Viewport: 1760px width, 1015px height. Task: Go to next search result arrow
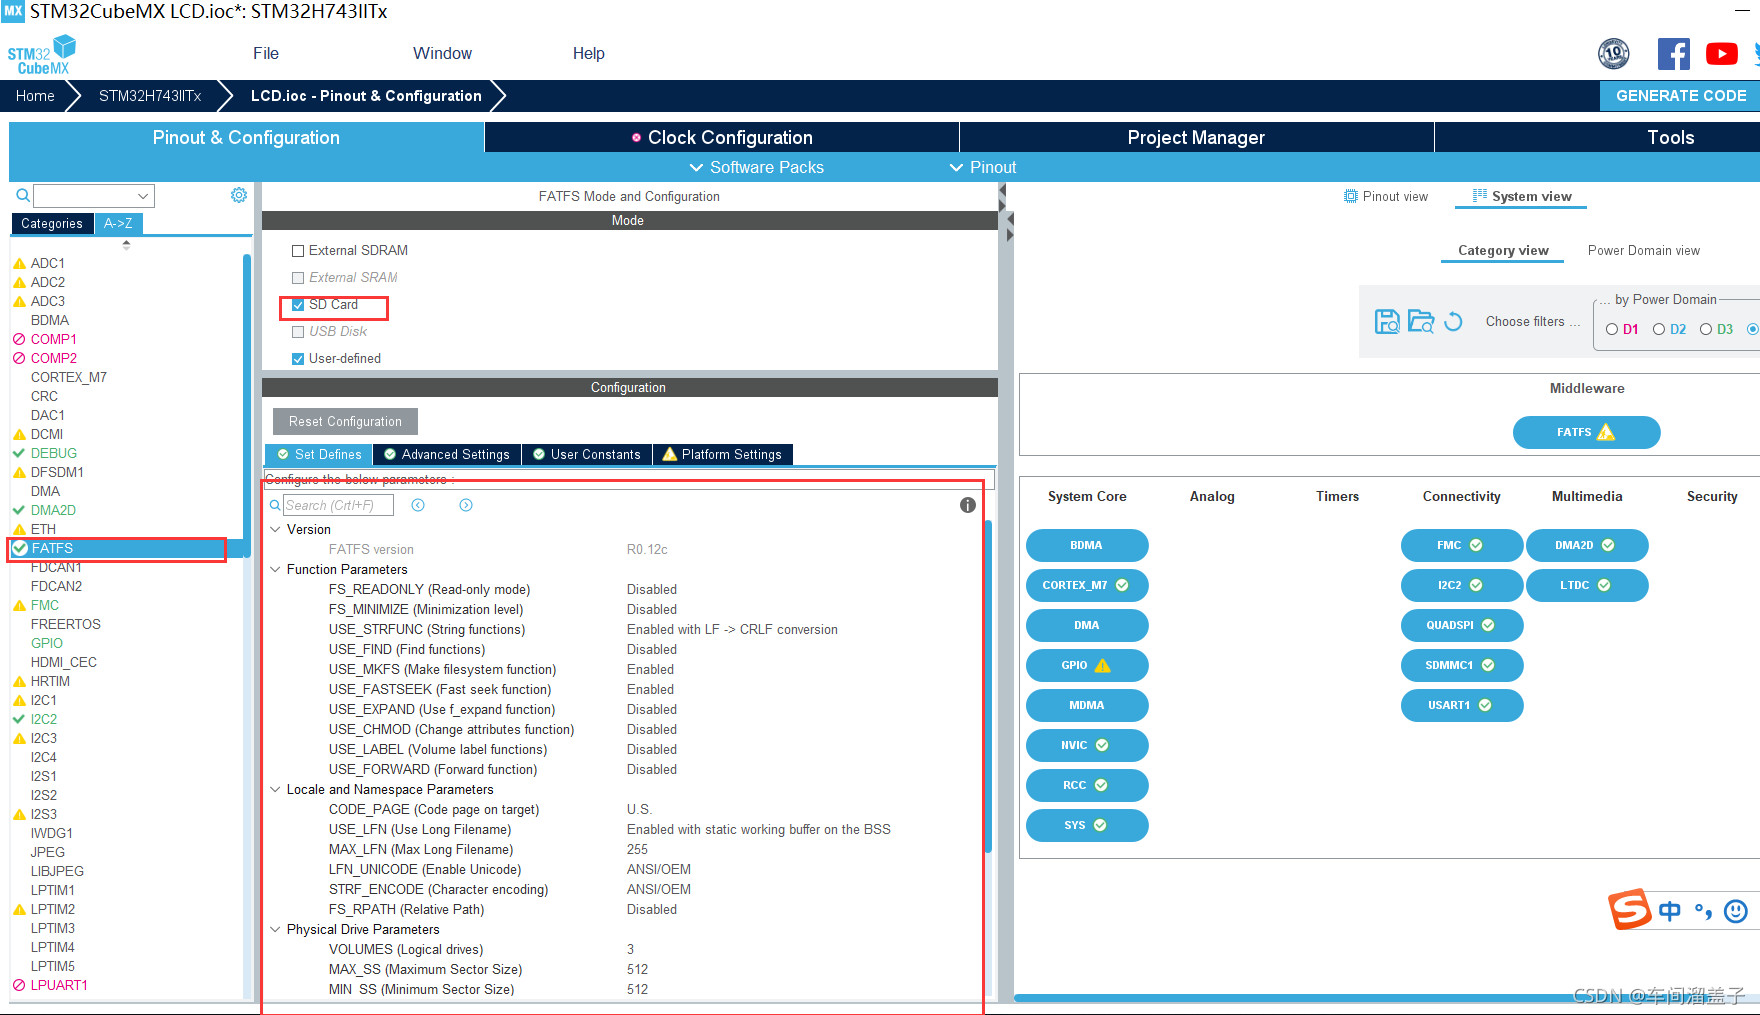(x=466, y=505)
